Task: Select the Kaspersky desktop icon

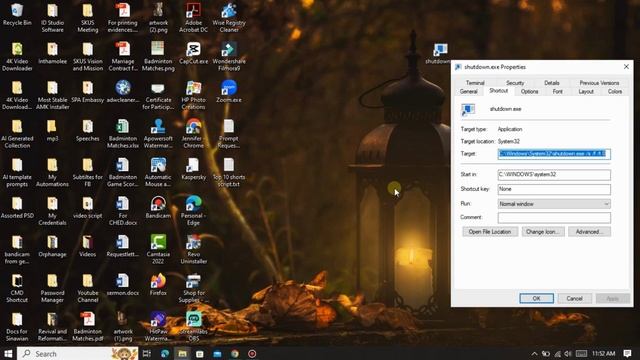Action: [193, 169]
